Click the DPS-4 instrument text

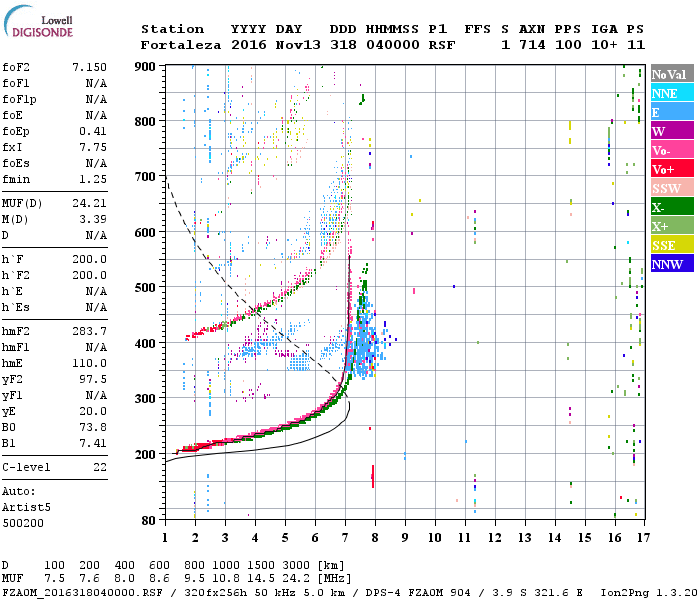pos(383,593)
